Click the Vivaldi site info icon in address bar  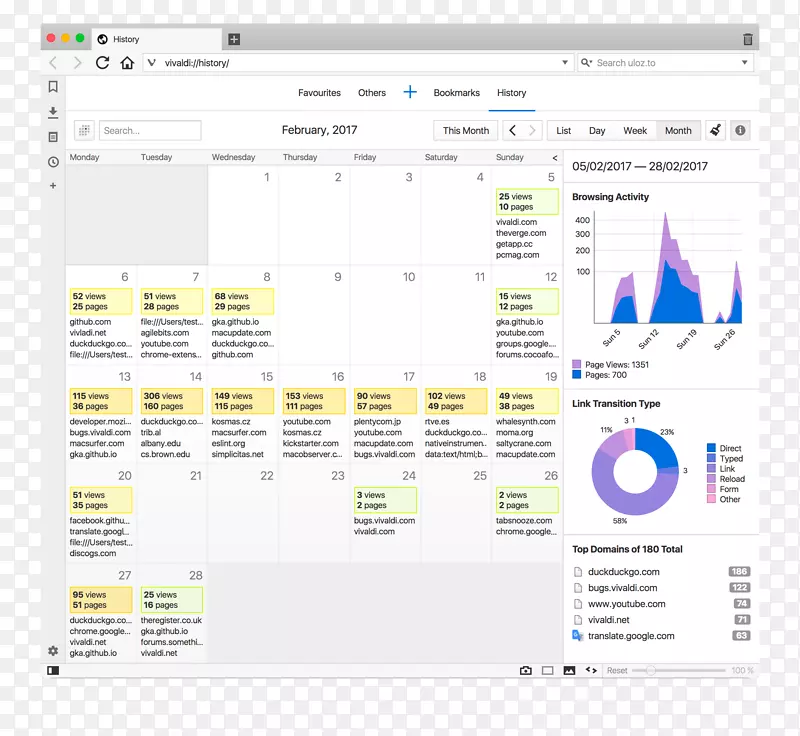[x=152, y=63]
